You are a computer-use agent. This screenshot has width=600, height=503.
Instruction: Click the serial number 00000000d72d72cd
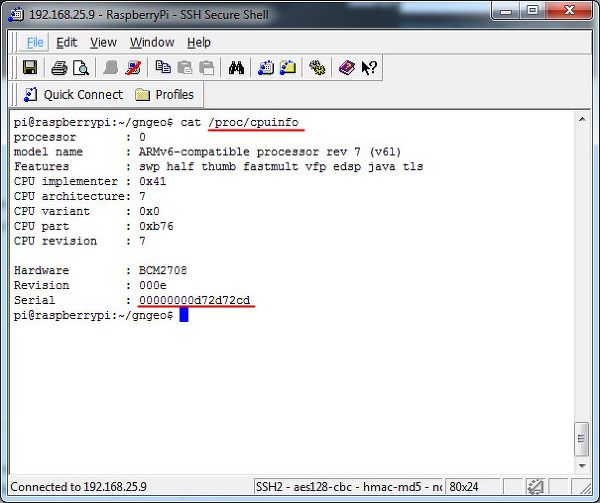(195, 300)
